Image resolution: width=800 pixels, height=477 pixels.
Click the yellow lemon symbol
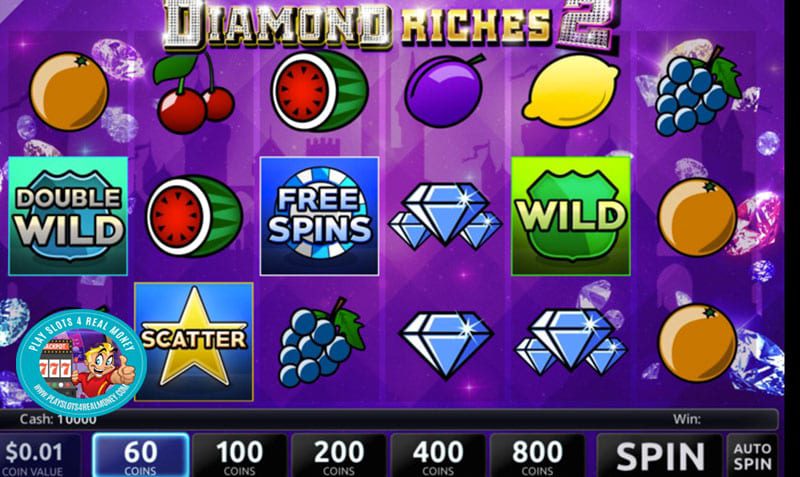pyautogui.click(x=570, y=91)
